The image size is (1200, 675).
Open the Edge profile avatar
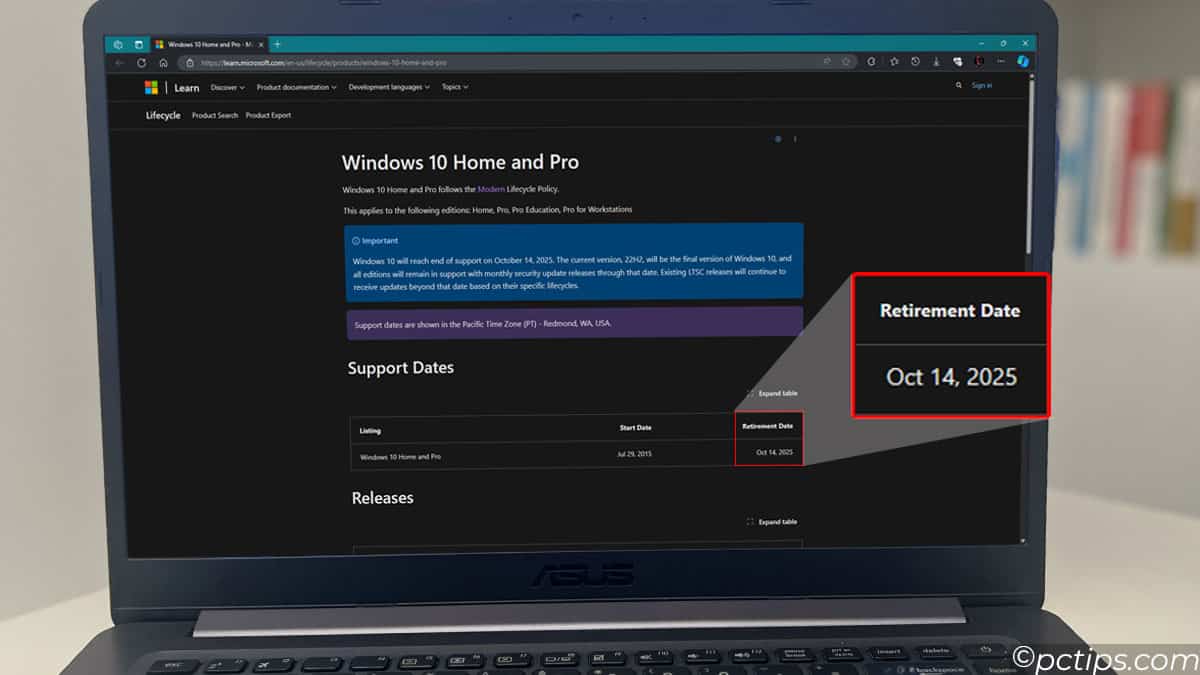(979, 61)
